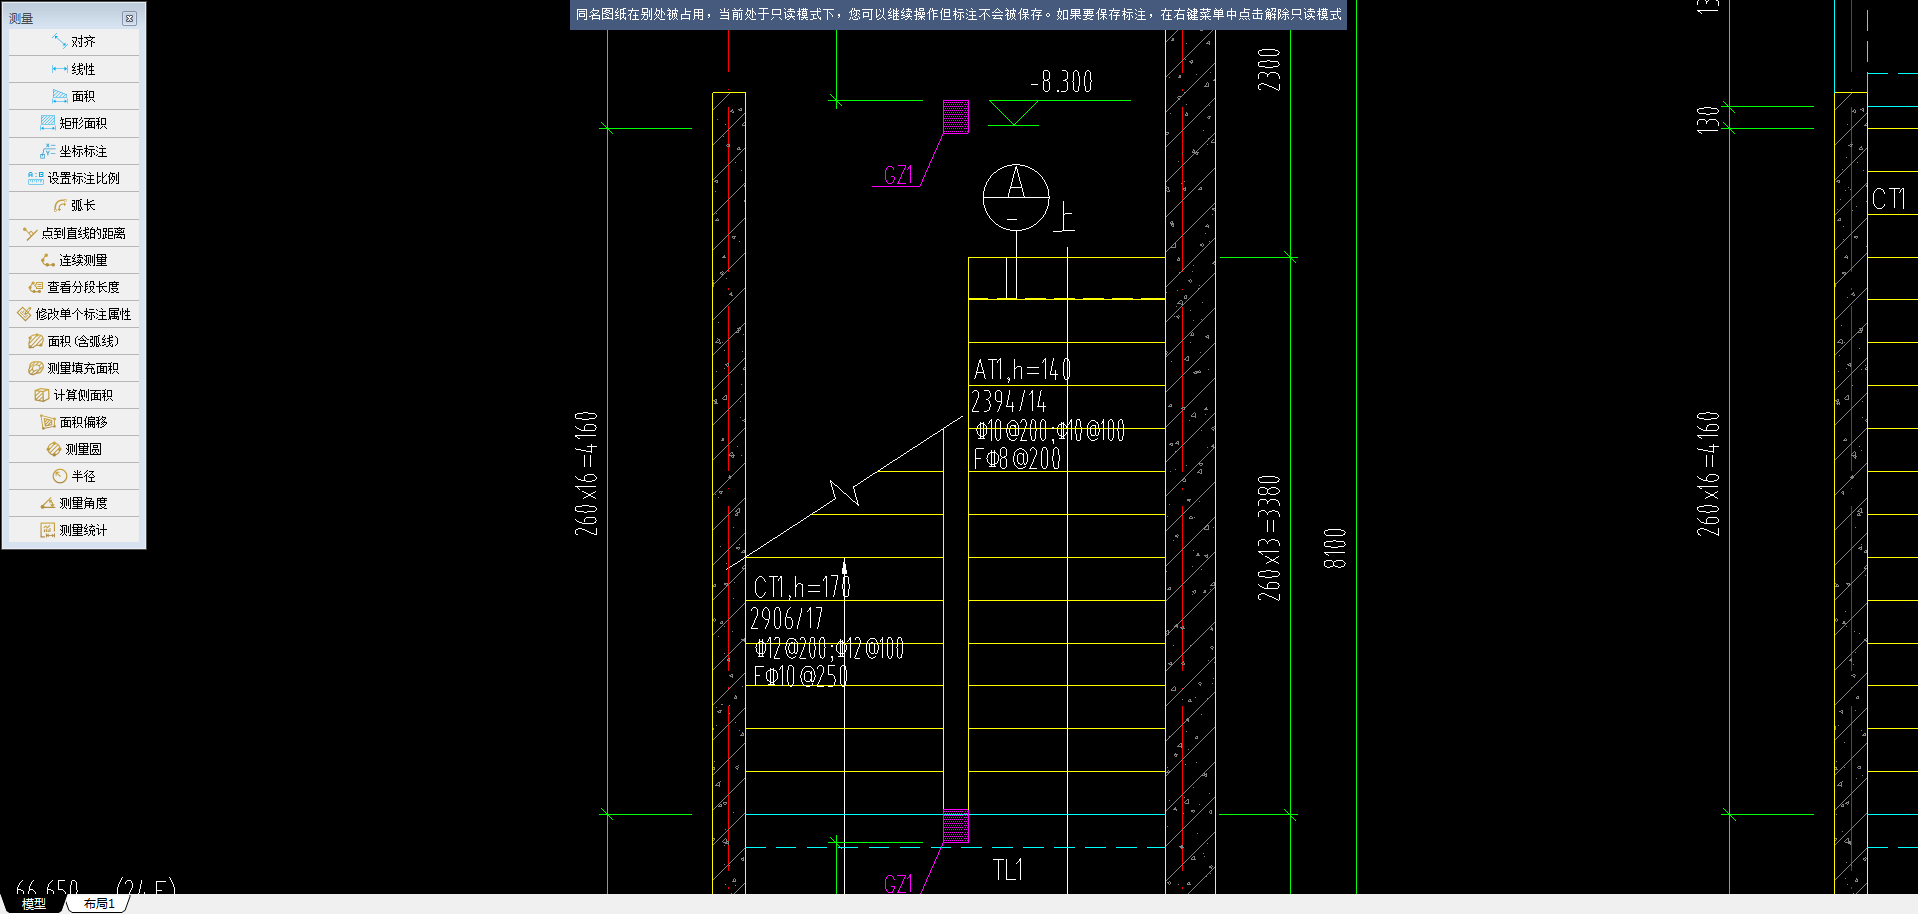This screenshot has height=914, width=1918.
Task: Select the 线性 linear measurement tool
Action: [x=74, y=69]
